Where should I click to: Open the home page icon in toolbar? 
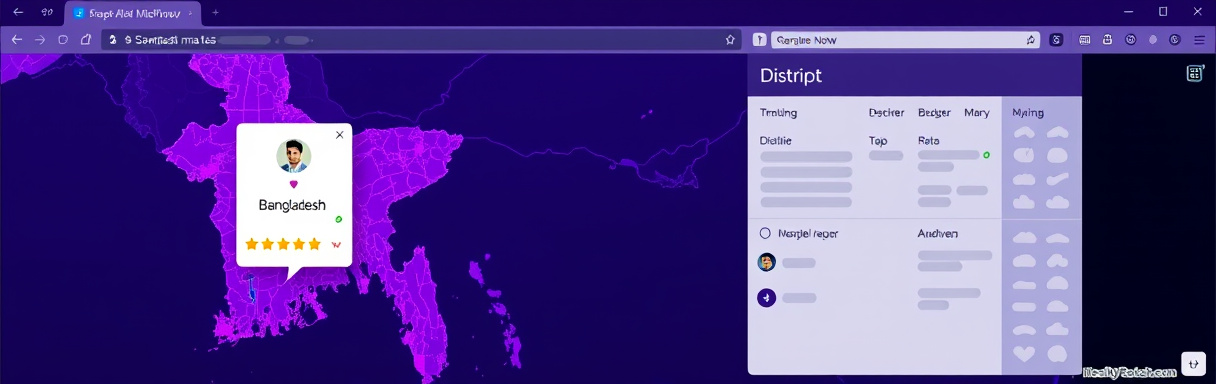[x=86, y=40]
